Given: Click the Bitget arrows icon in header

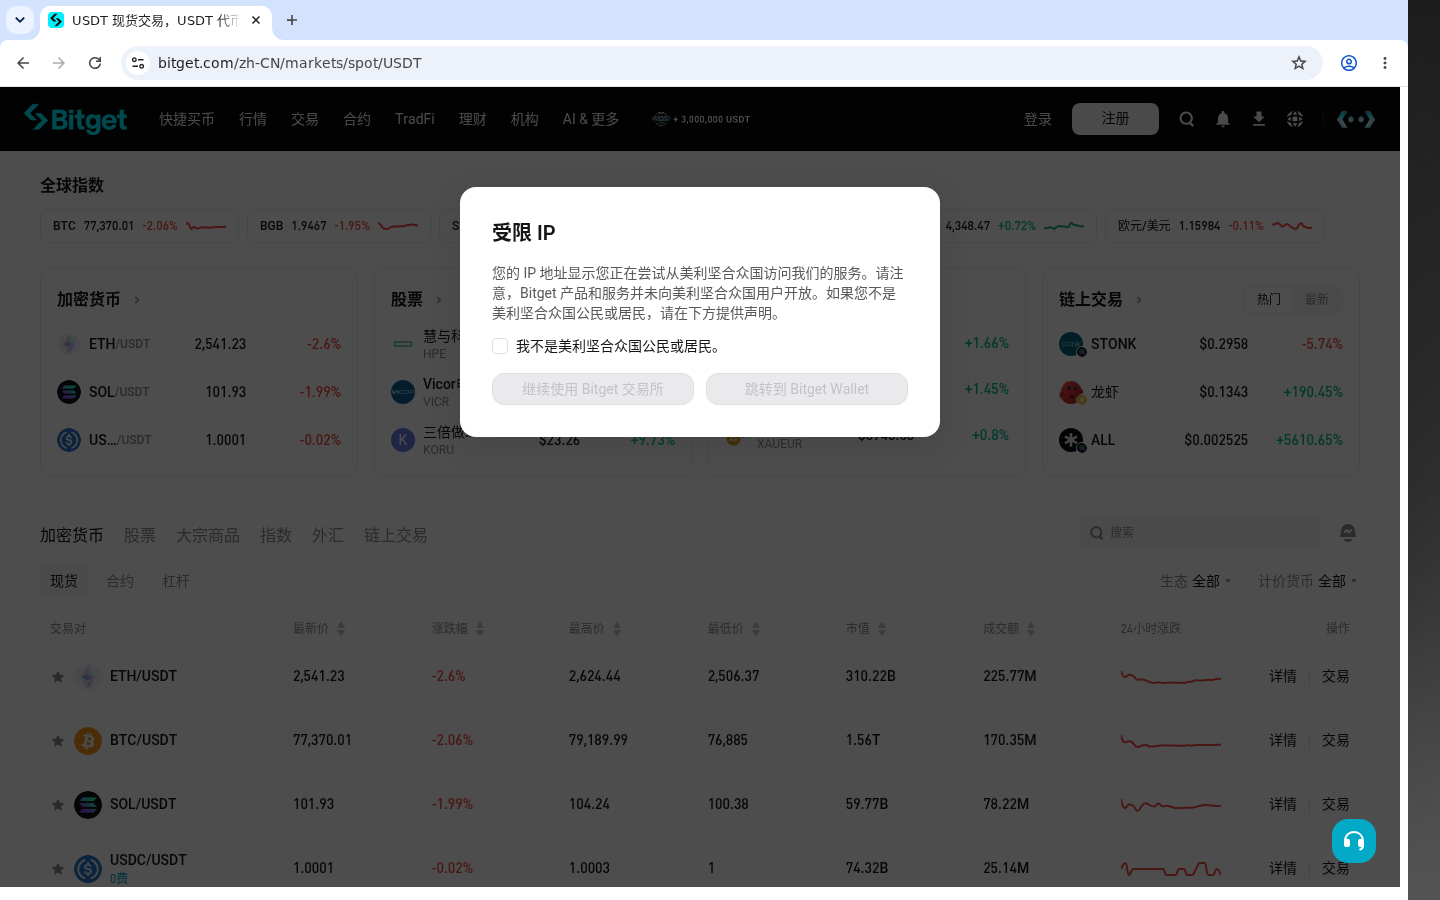Looking at the screenshot, I should 1356,119.
